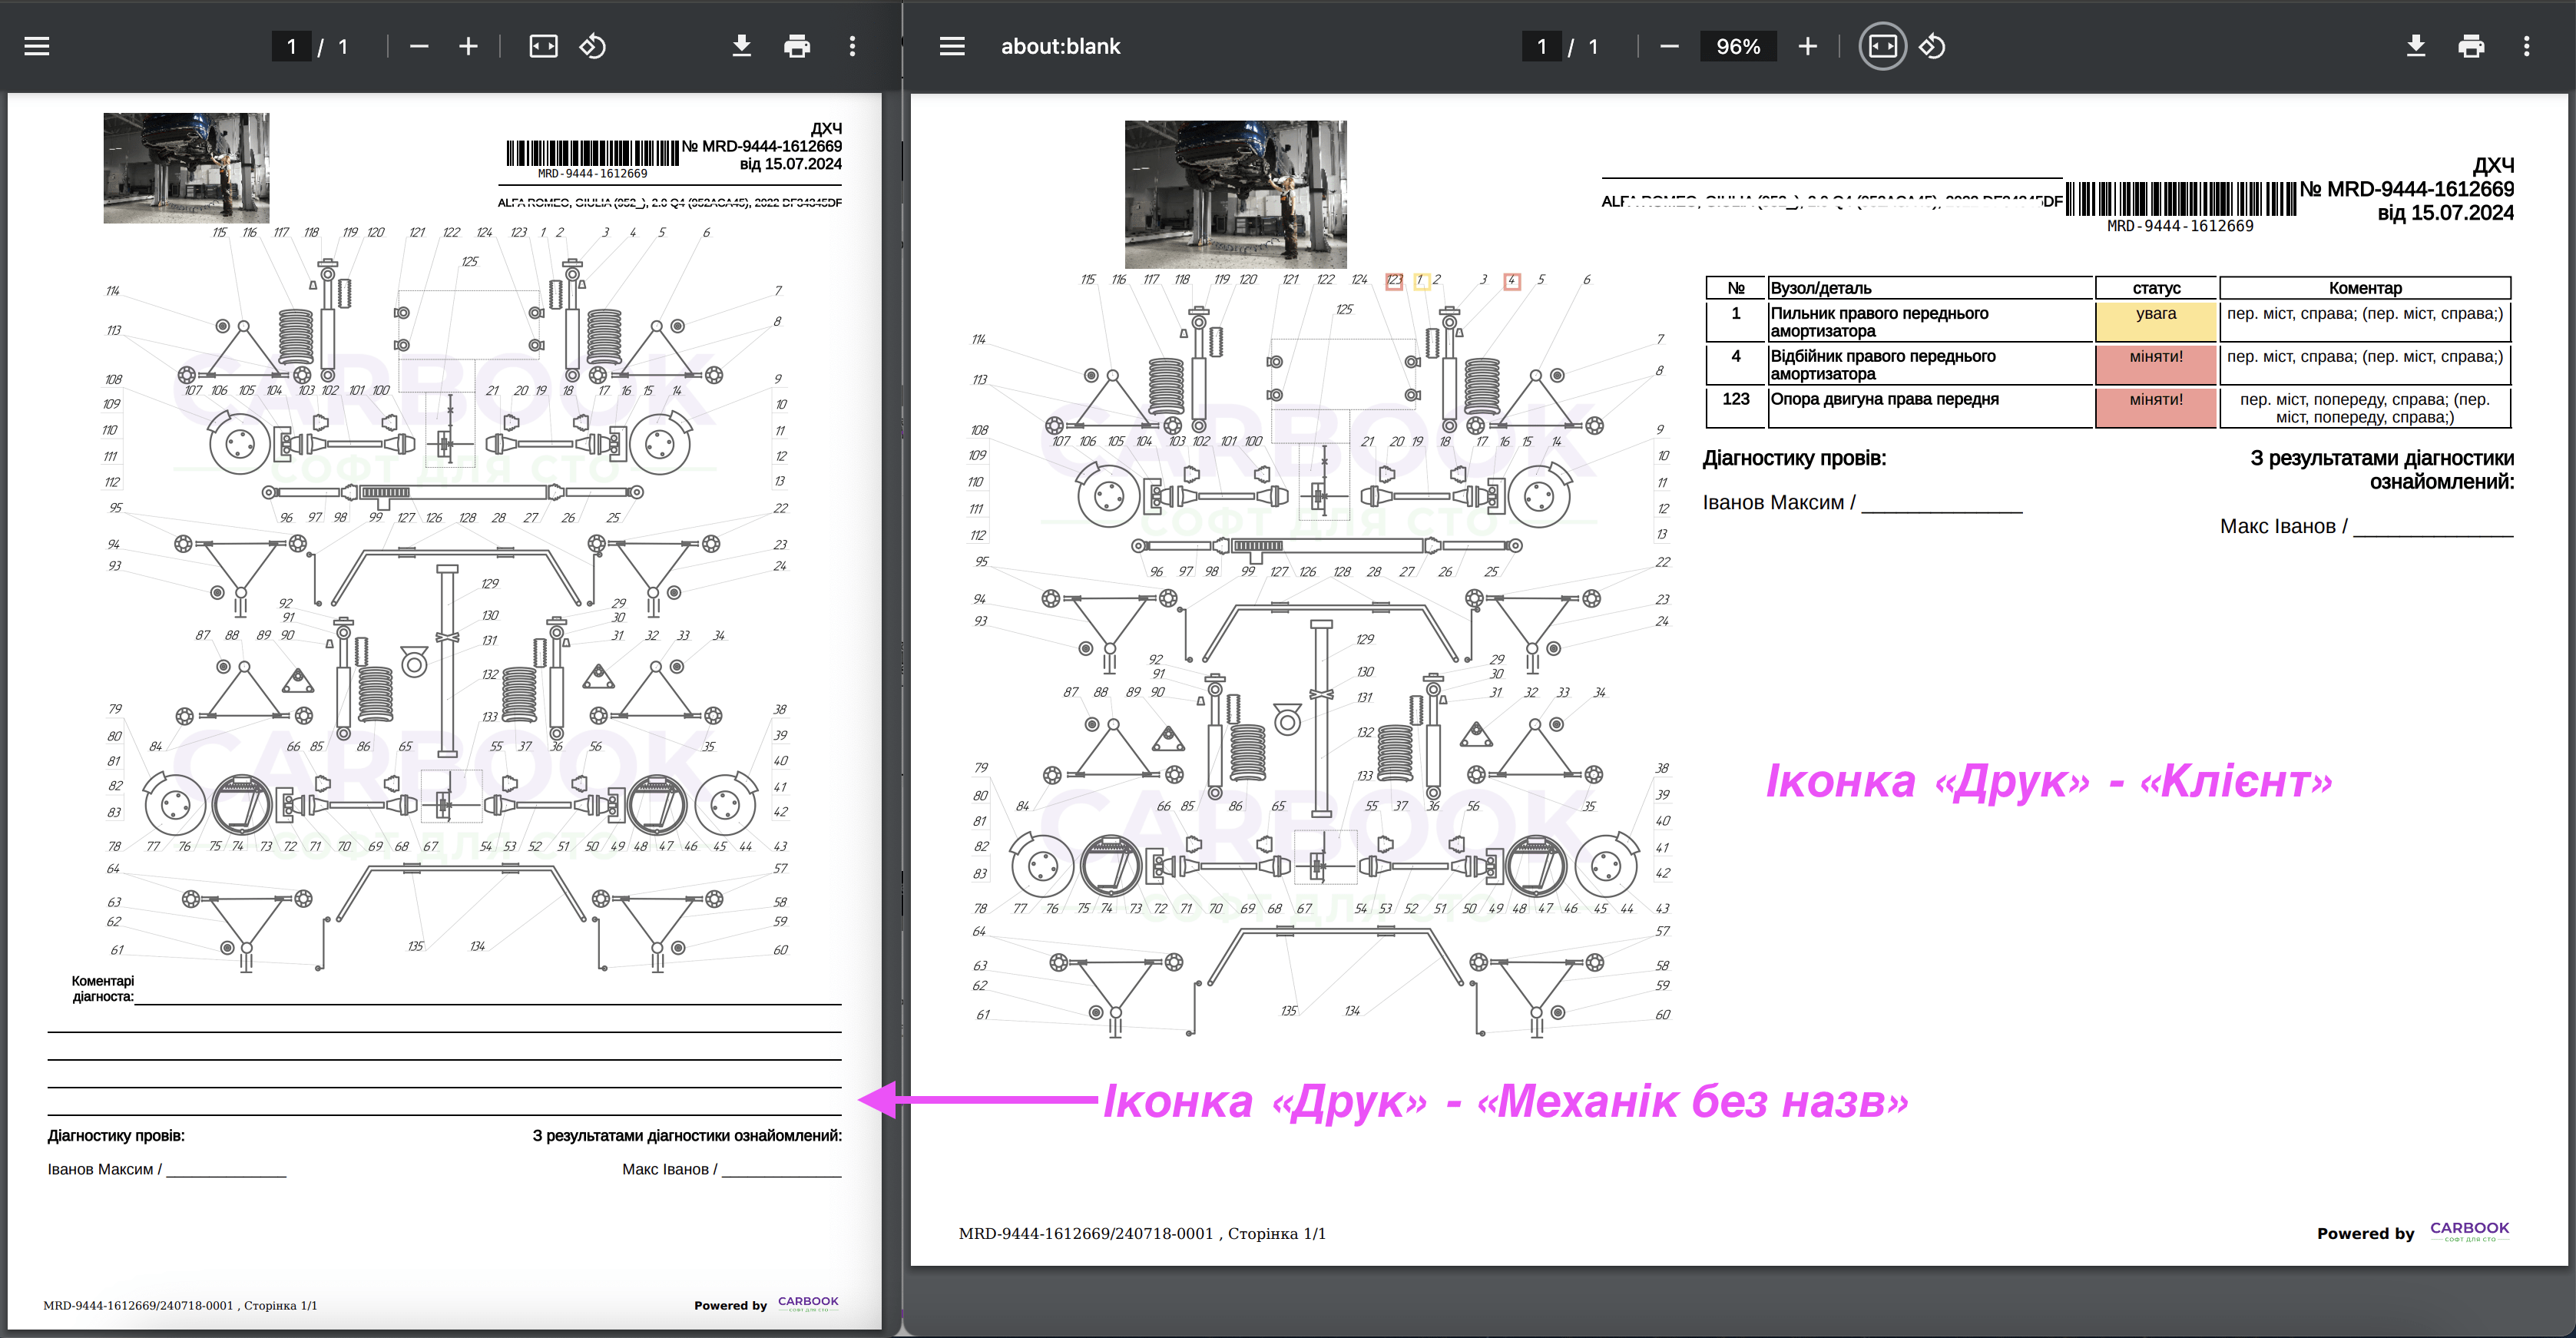The height and width of the screenshot is (1338, 2576).
Task: Open sidebar menu in right PDF viewer
Action: click(951, 46)
